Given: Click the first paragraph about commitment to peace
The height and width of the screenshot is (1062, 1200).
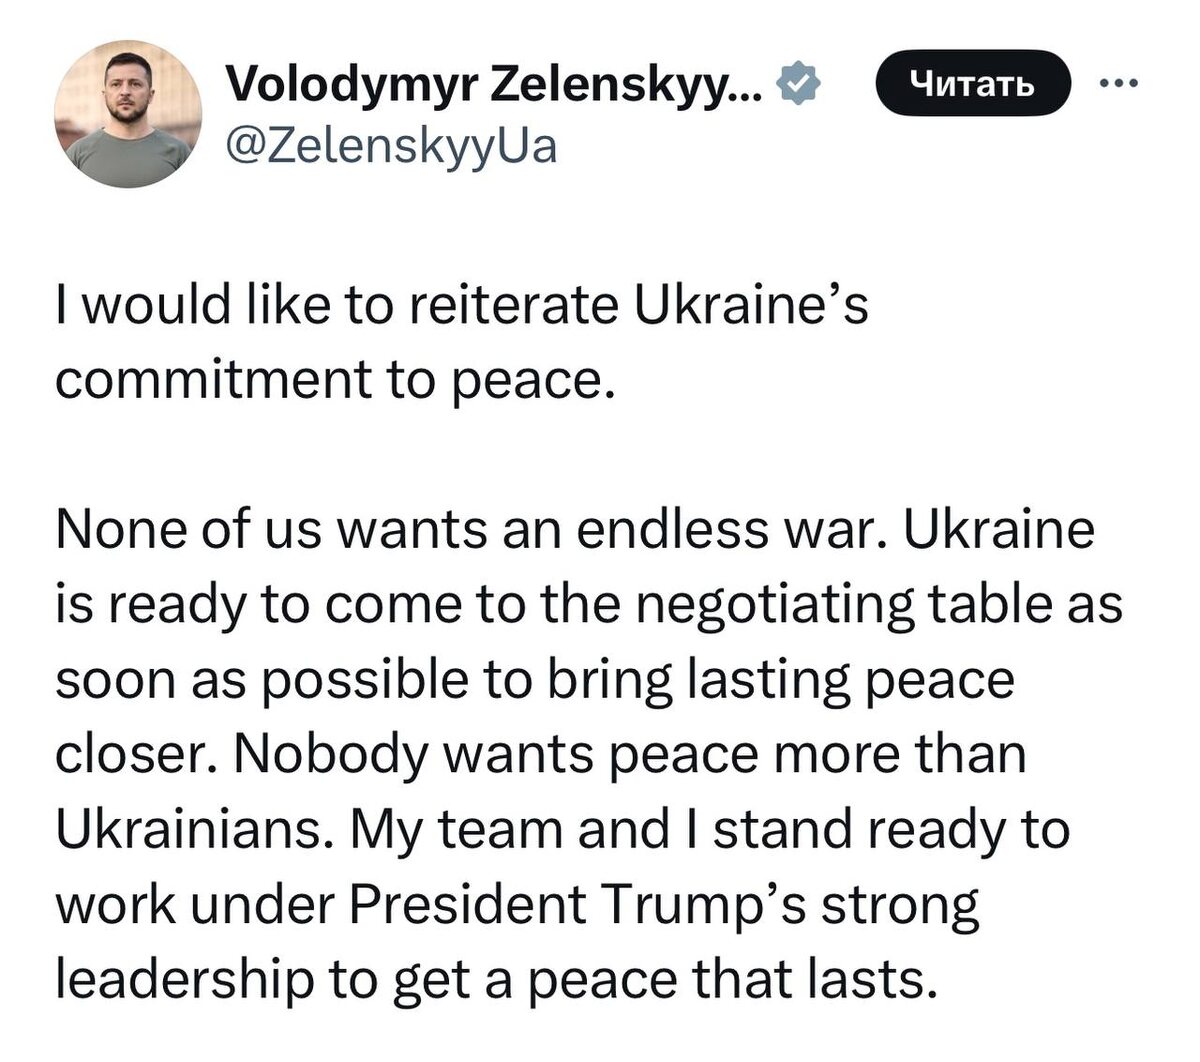Looking at the screenshot, I should click(x=460, y=343).
